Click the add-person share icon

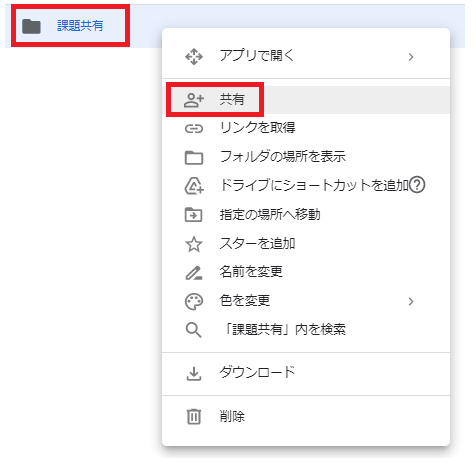pos(194,100)
